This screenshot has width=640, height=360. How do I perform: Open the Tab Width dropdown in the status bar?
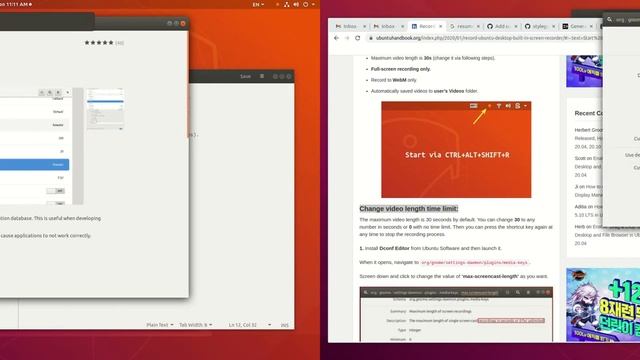(196, 325)
